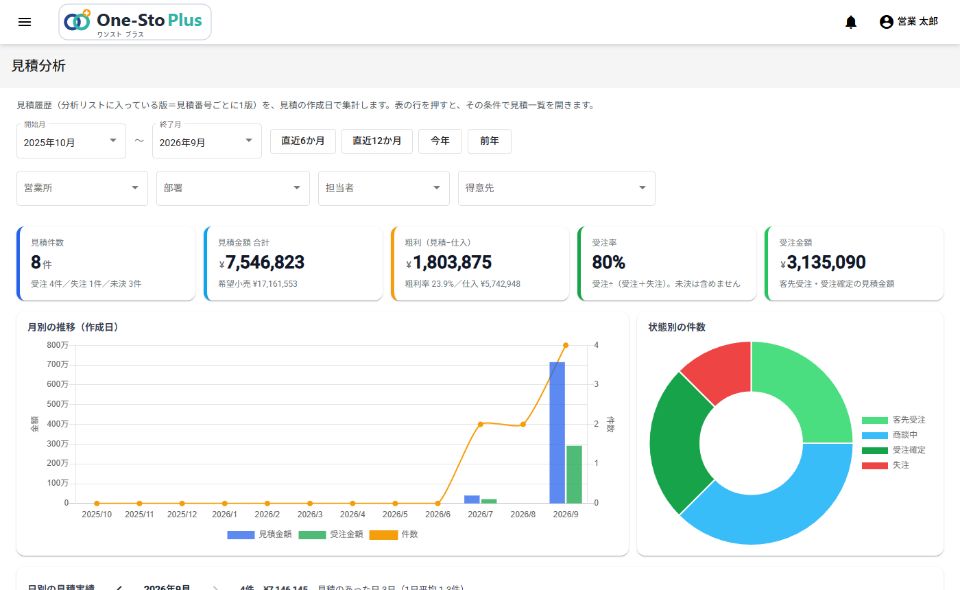Click the dark green 受注確定 donut segment

pos(677,441)
